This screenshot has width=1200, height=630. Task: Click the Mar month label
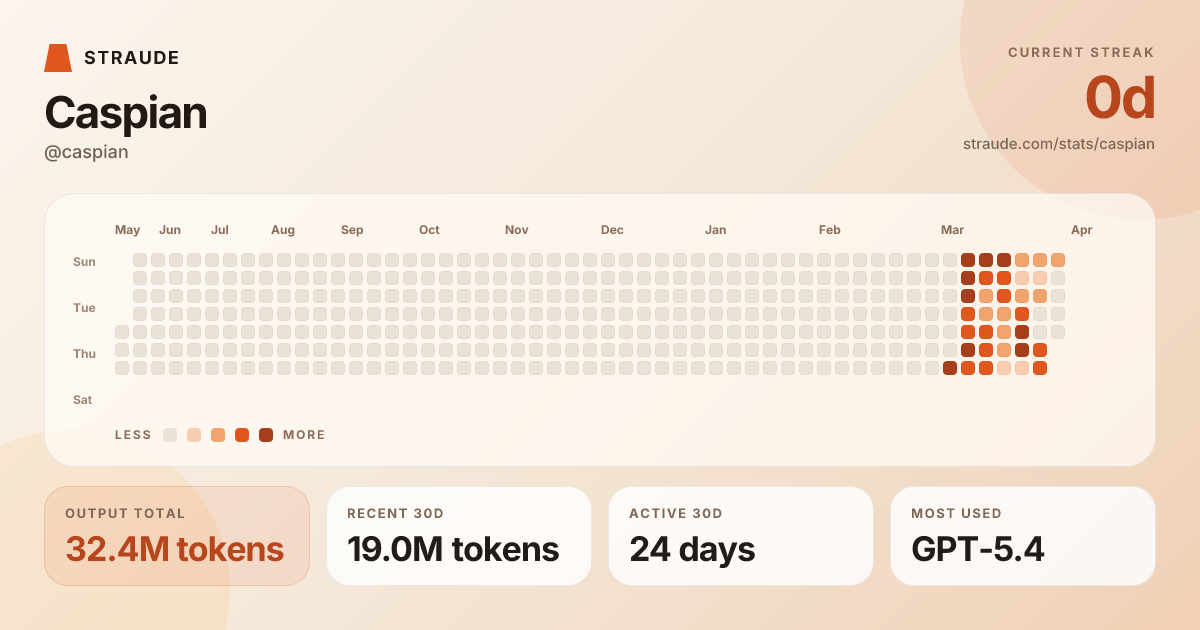[x=952, y=230]
